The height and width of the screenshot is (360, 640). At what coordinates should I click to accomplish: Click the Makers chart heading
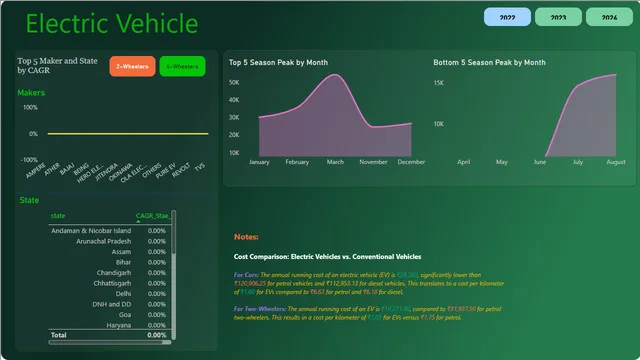coord(31,93)
